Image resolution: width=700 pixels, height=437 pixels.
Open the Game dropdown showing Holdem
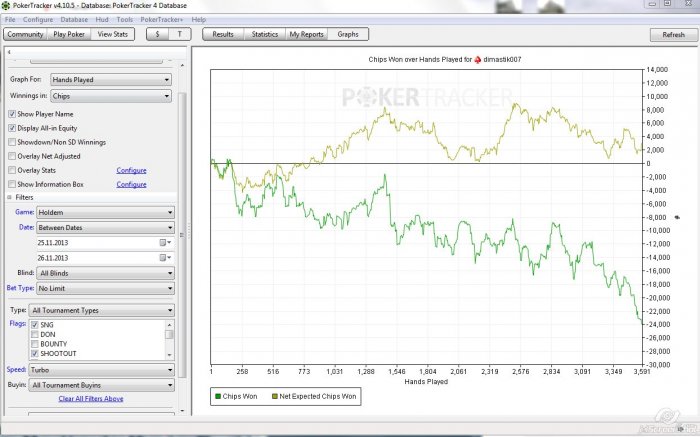105,212
